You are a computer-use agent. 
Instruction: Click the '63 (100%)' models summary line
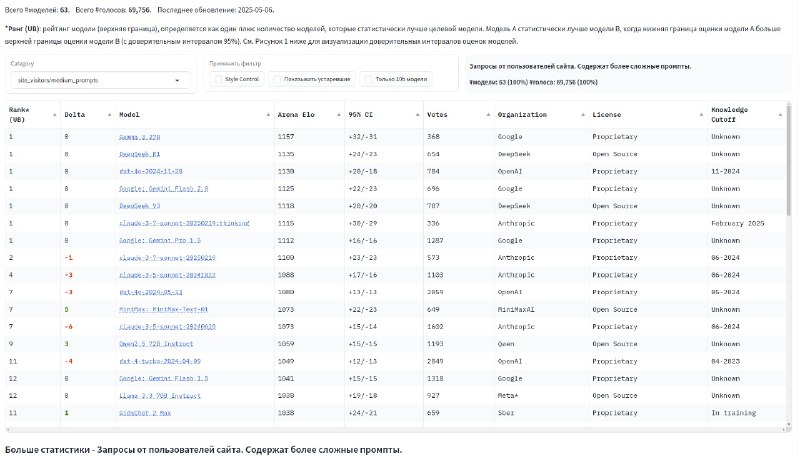(533, 82)
